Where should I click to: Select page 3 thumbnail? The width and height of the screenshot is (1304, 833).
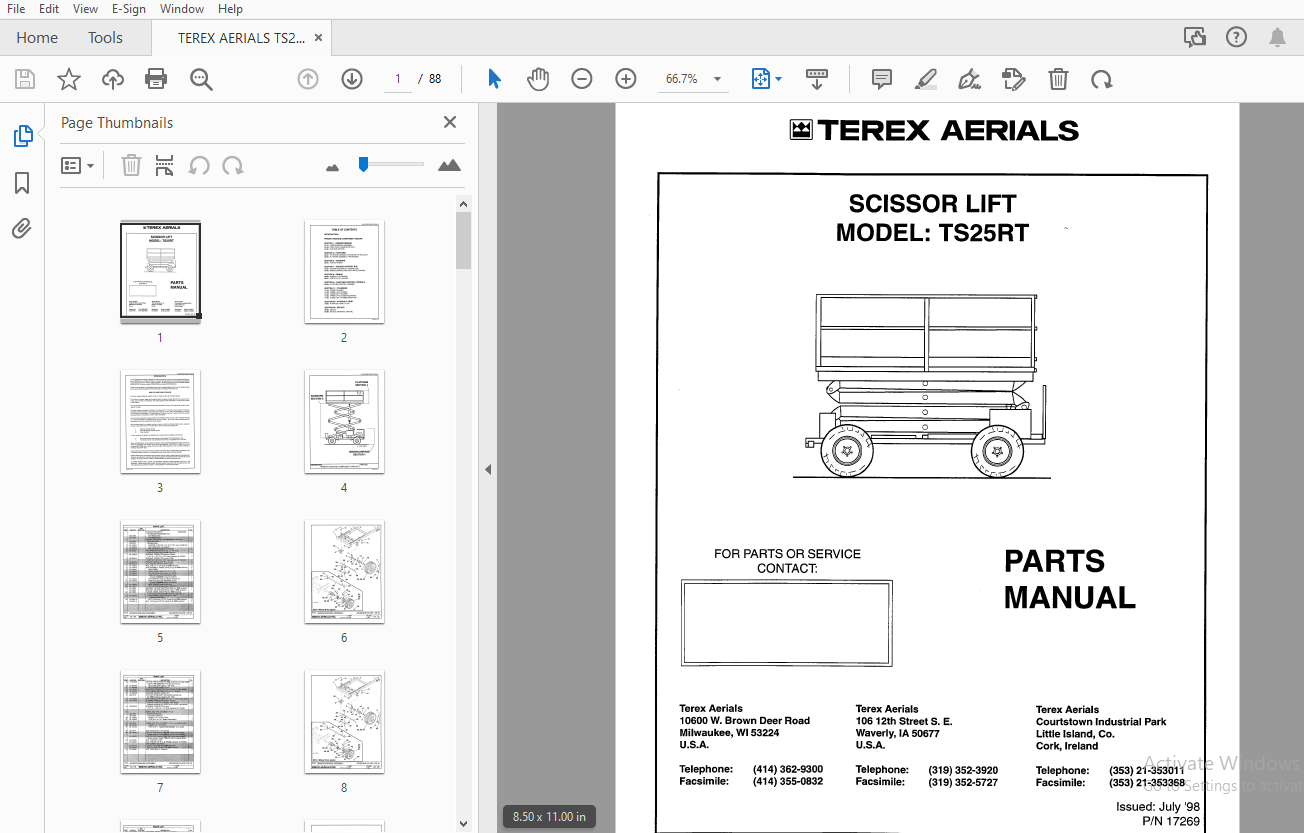tap(160, 422)
